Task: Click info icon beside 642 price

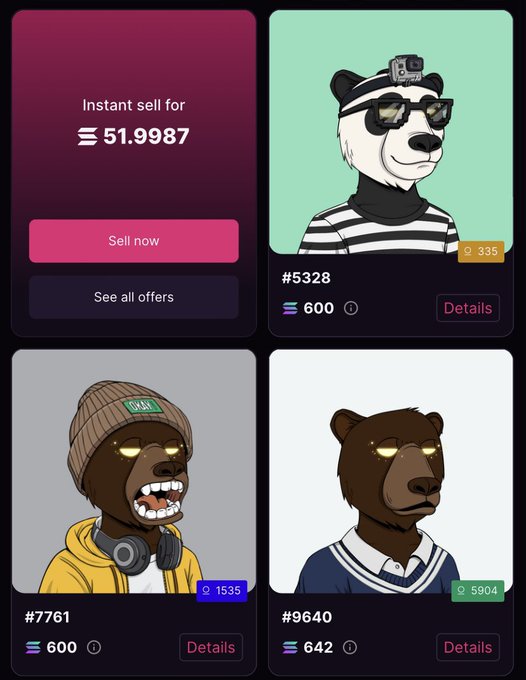Action: (350, 647)
